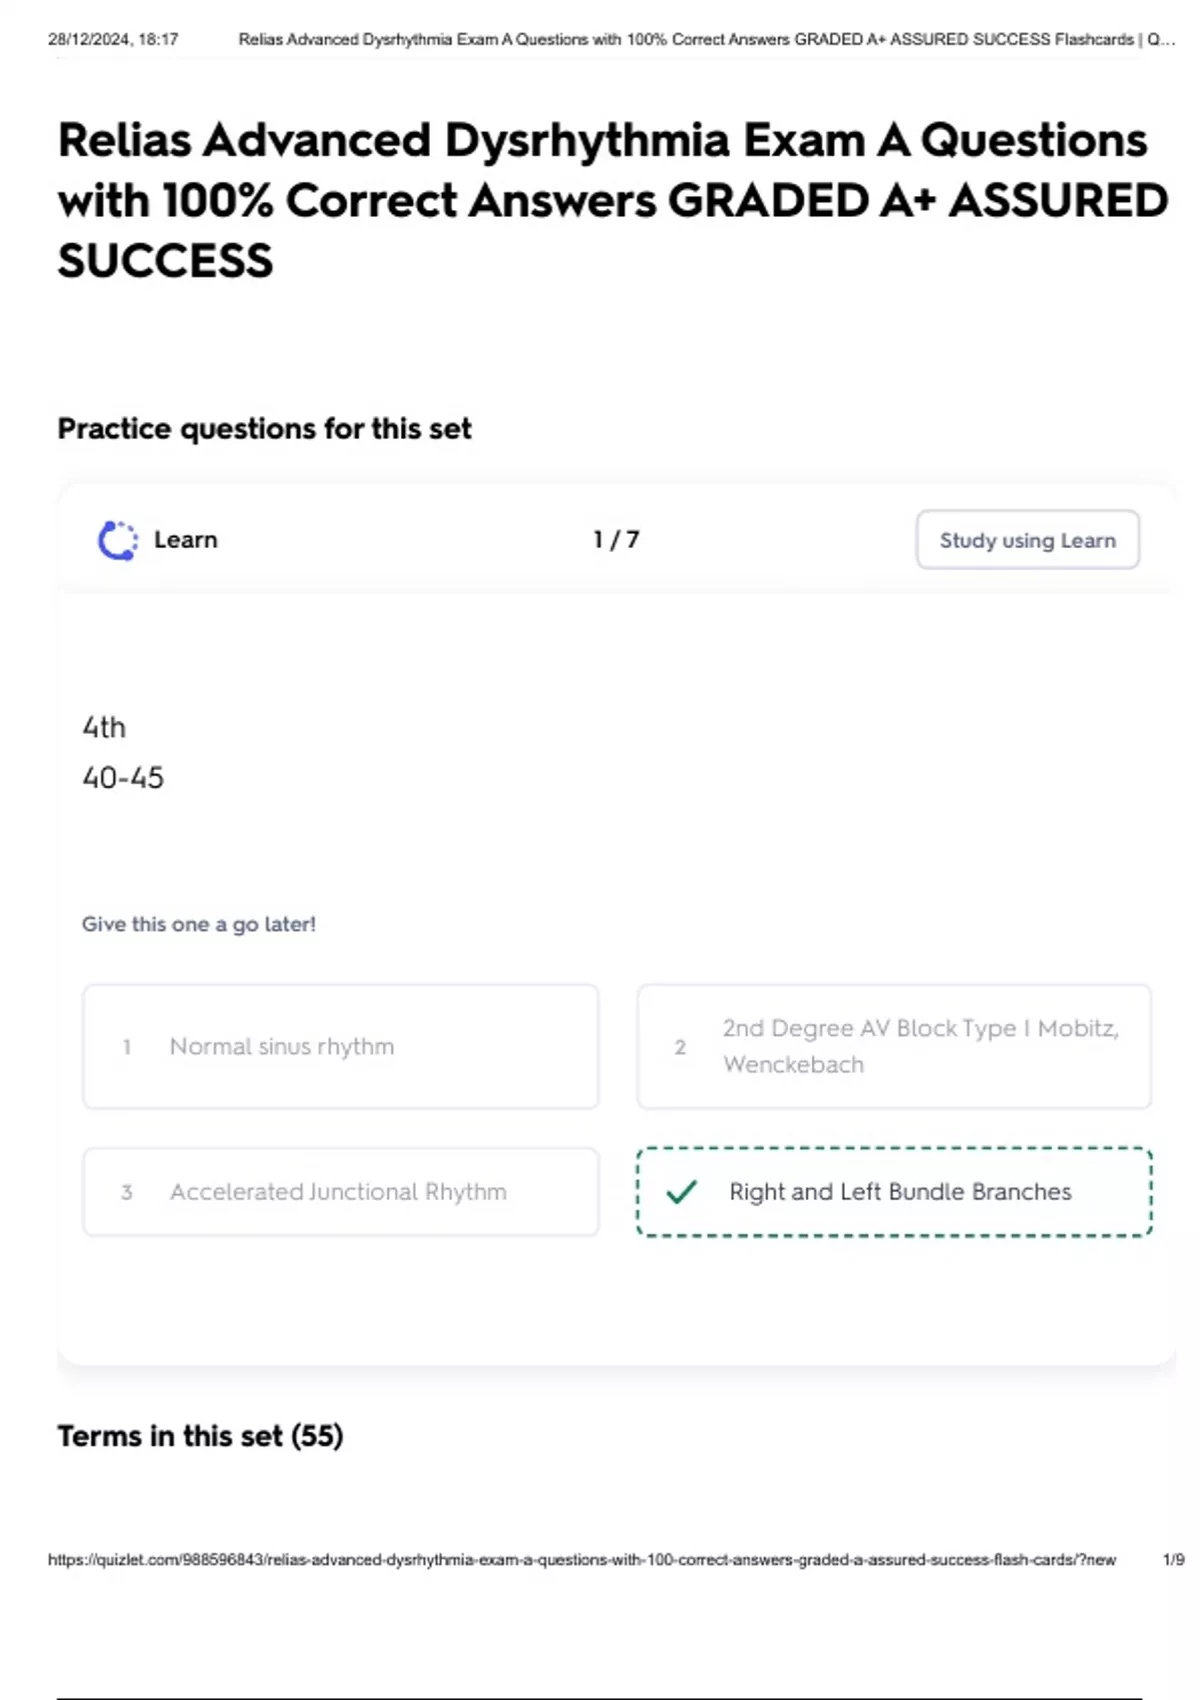Select answer 'Right and Left Bundle Branches'
1200x1700 pixels.
893,1192
